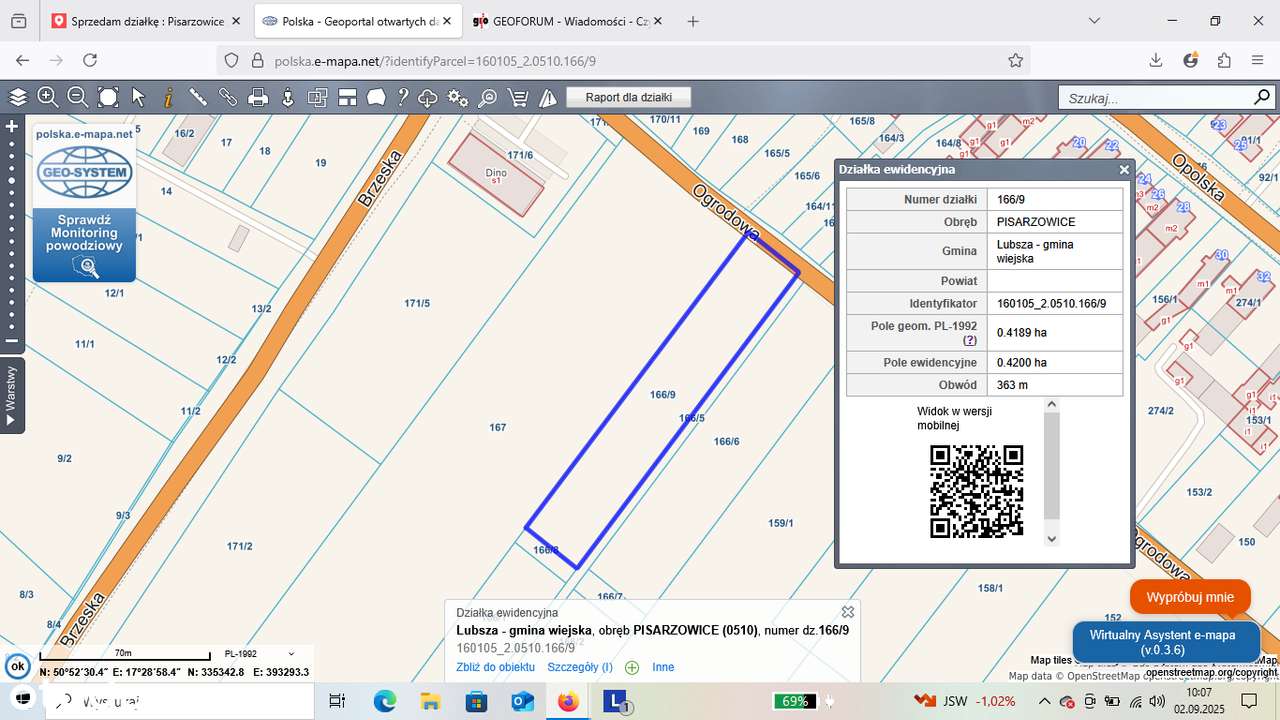The height and width of the screenshot is (720, 1280).
Task: Click the cloud download icon
Action: pos(428,97)
